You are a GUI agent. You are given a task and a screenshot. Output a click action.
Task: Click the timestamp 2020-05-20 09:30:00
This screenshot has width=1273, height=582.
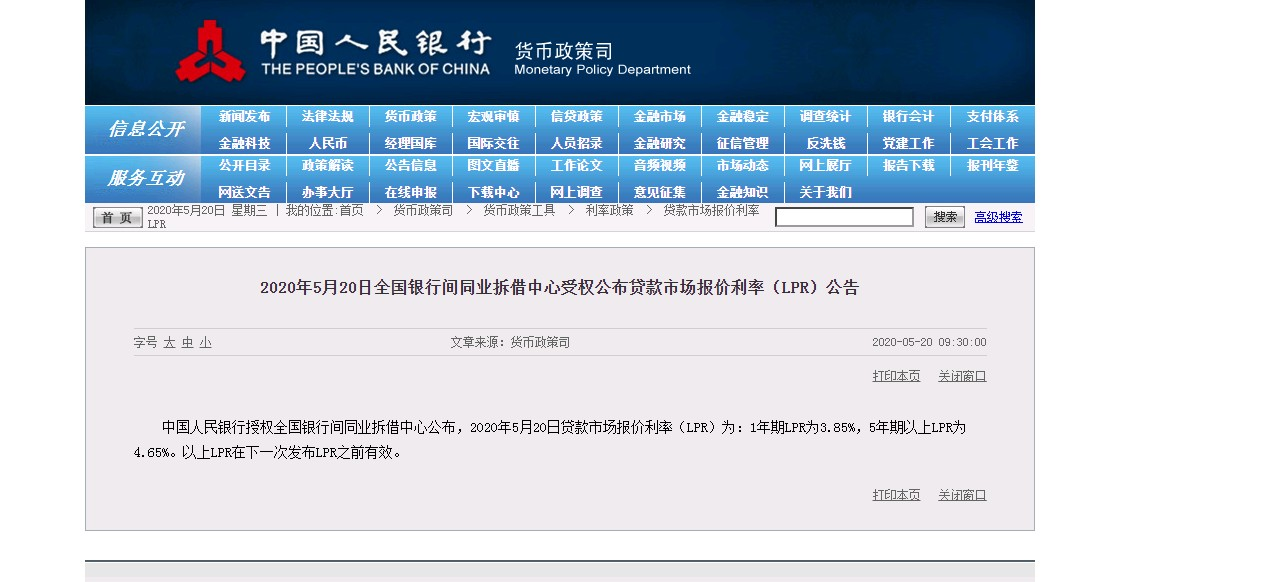[929, 342]
